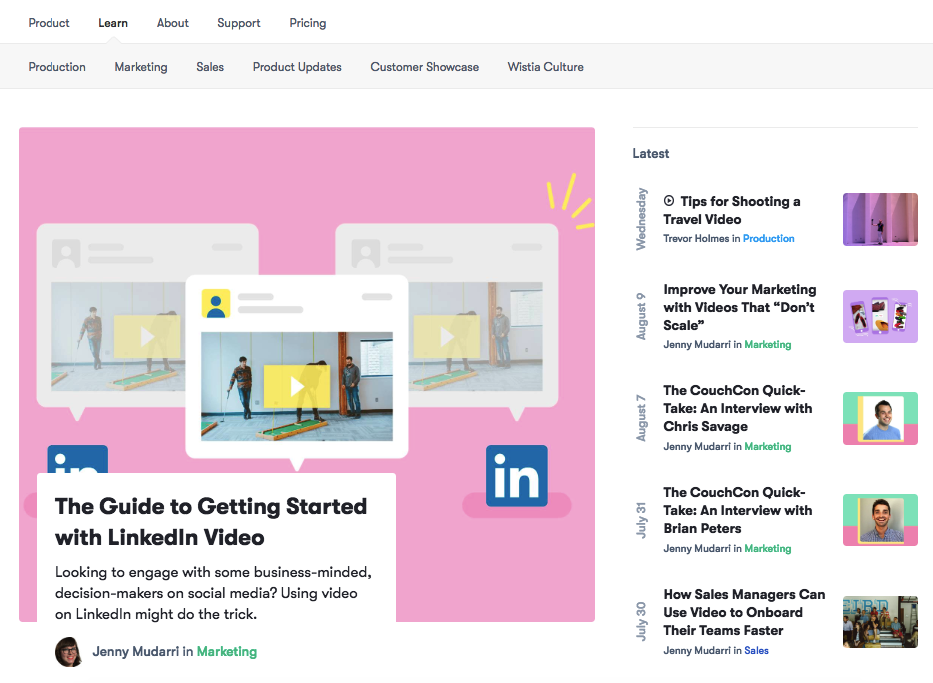This screenshot has height=683, width=933.
Task: Click the group photo thumbnail for Sales article
Action: click(880, 622)
